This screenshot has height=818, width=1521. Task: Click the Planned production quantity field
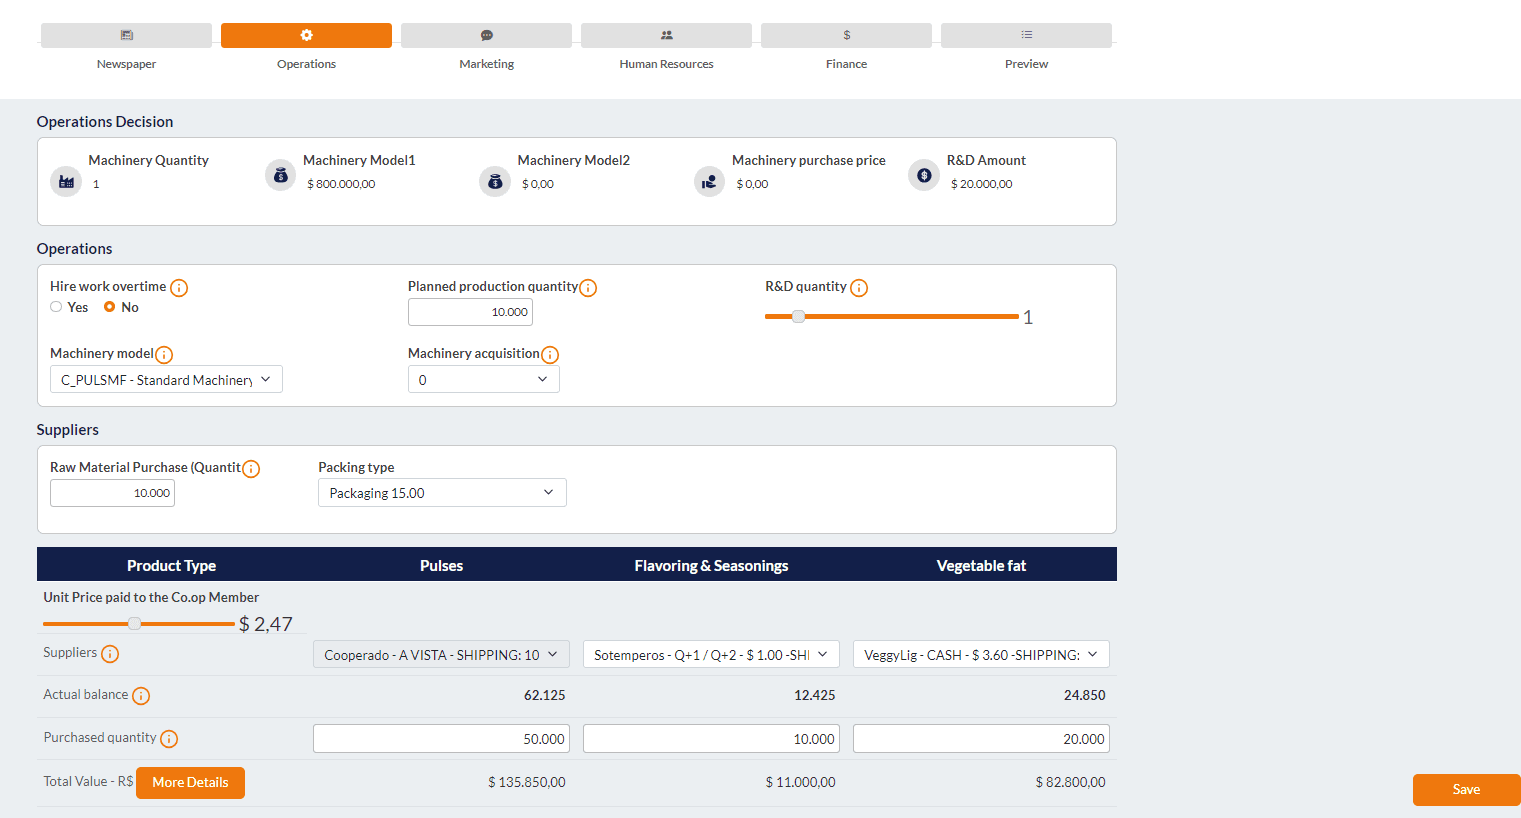click(x=470, y=312)
